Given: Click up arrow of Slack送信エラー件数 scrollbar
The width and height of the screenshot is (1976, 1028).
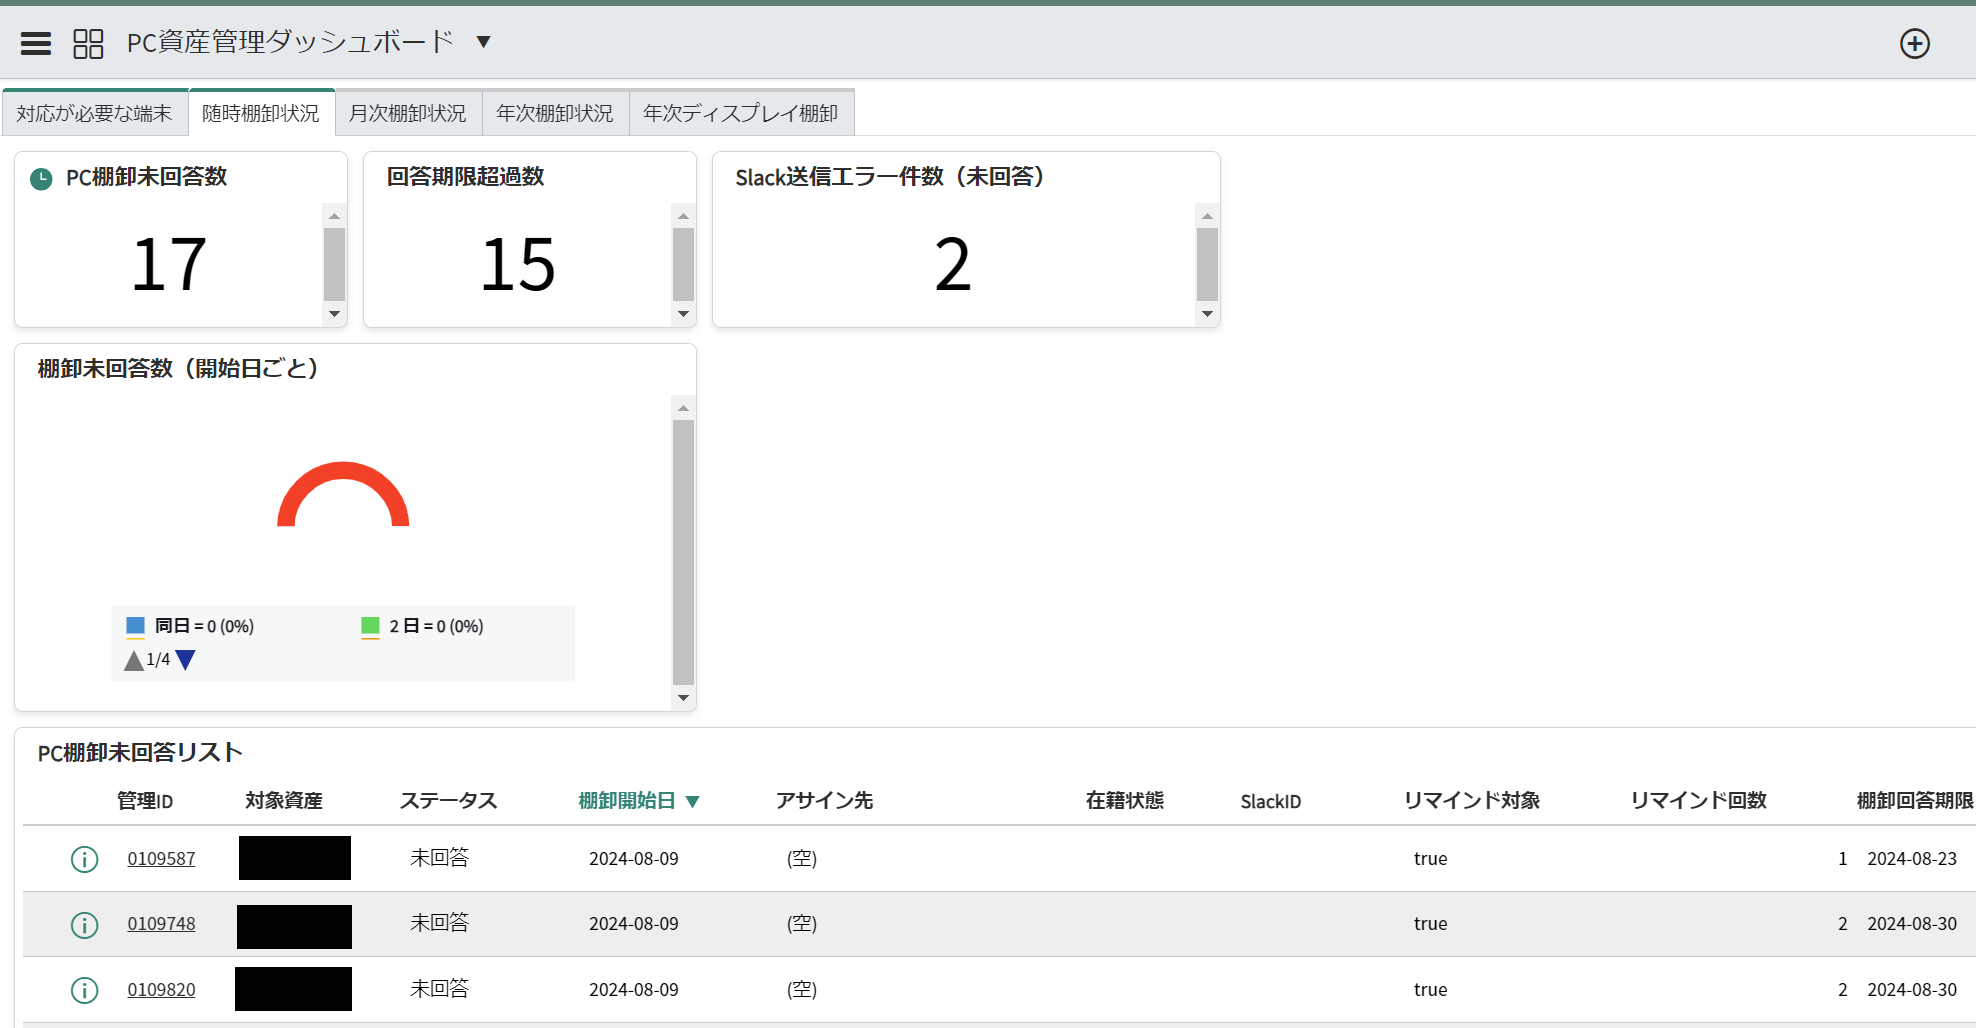Looking at the screenshot, I should [1207, 216].
